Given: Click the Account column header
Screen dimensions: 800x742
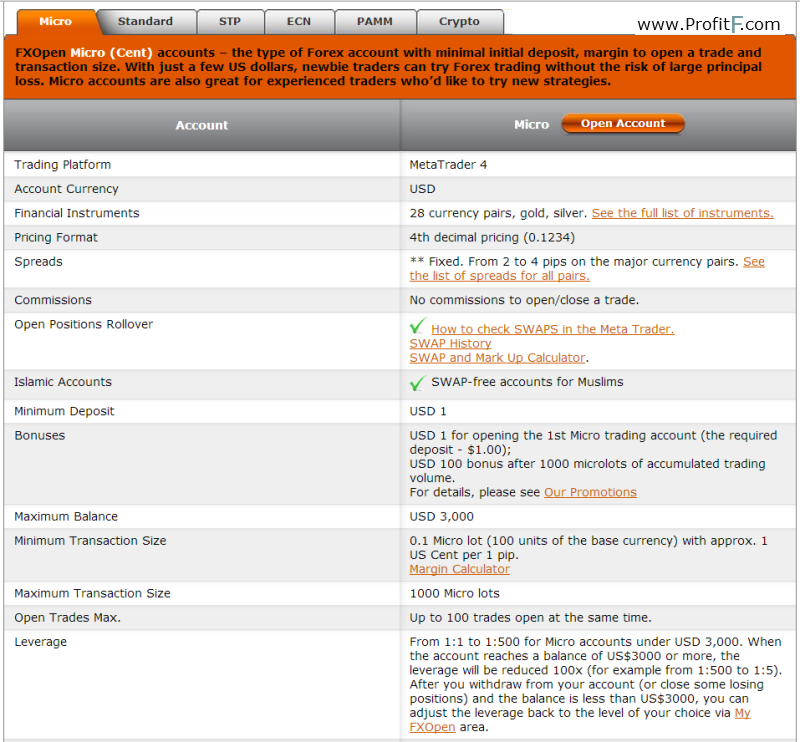Looking at the screenshot, I should point(202,125).
